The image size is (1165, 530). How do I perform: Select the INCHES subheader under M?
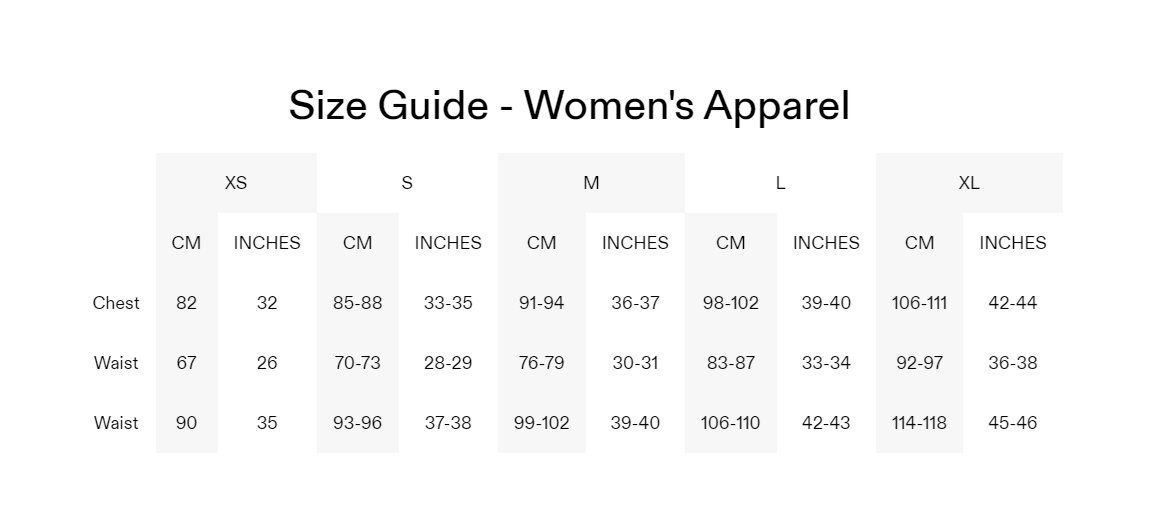[x=635, y=243]
